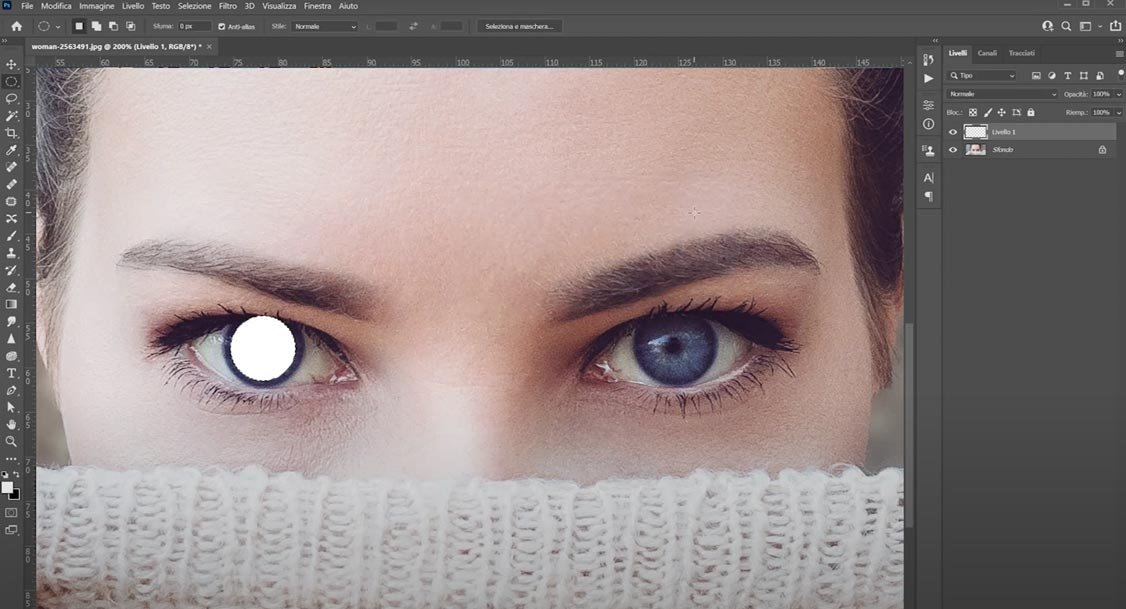1126x609 pixels.
Task: Open the Edit Toolbar three-dots button
Action: click(x=11, y=458)
